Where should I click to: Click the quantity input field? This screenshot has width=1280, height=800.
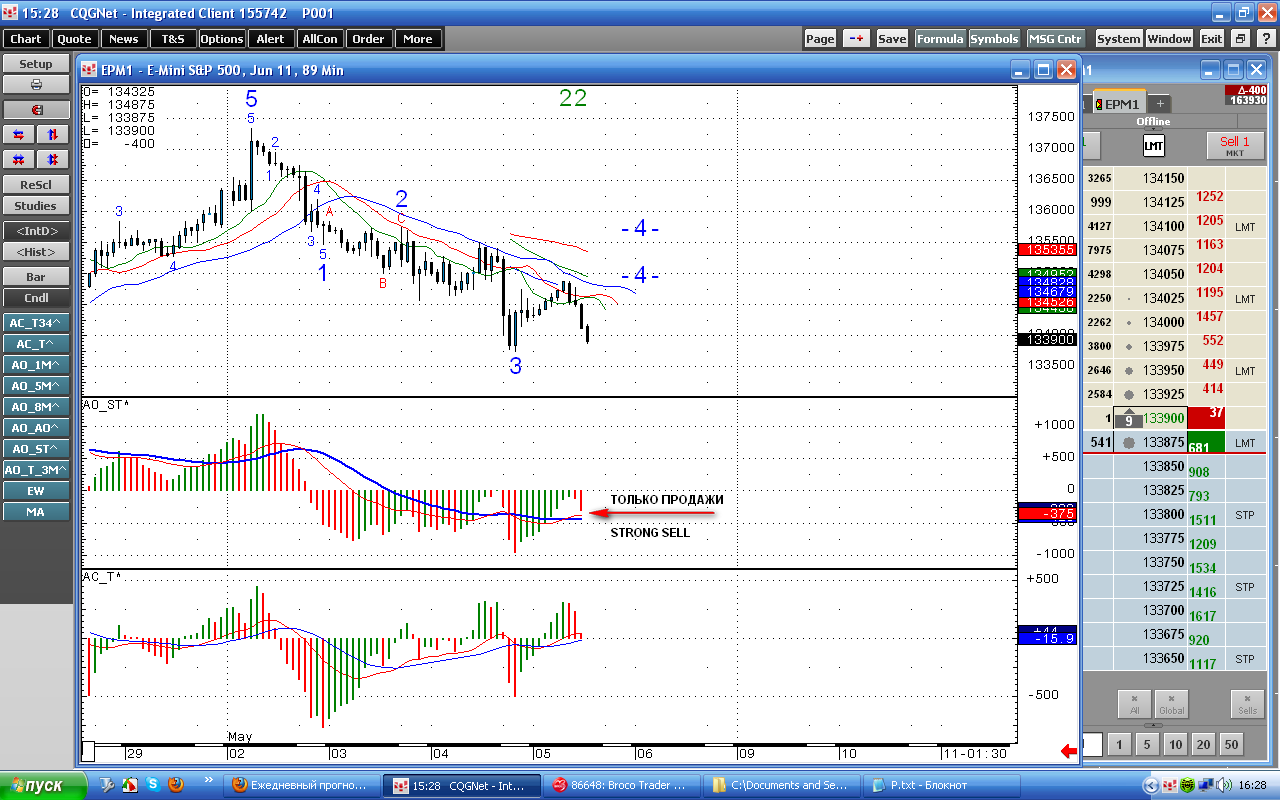click(x=1091, y=744)
